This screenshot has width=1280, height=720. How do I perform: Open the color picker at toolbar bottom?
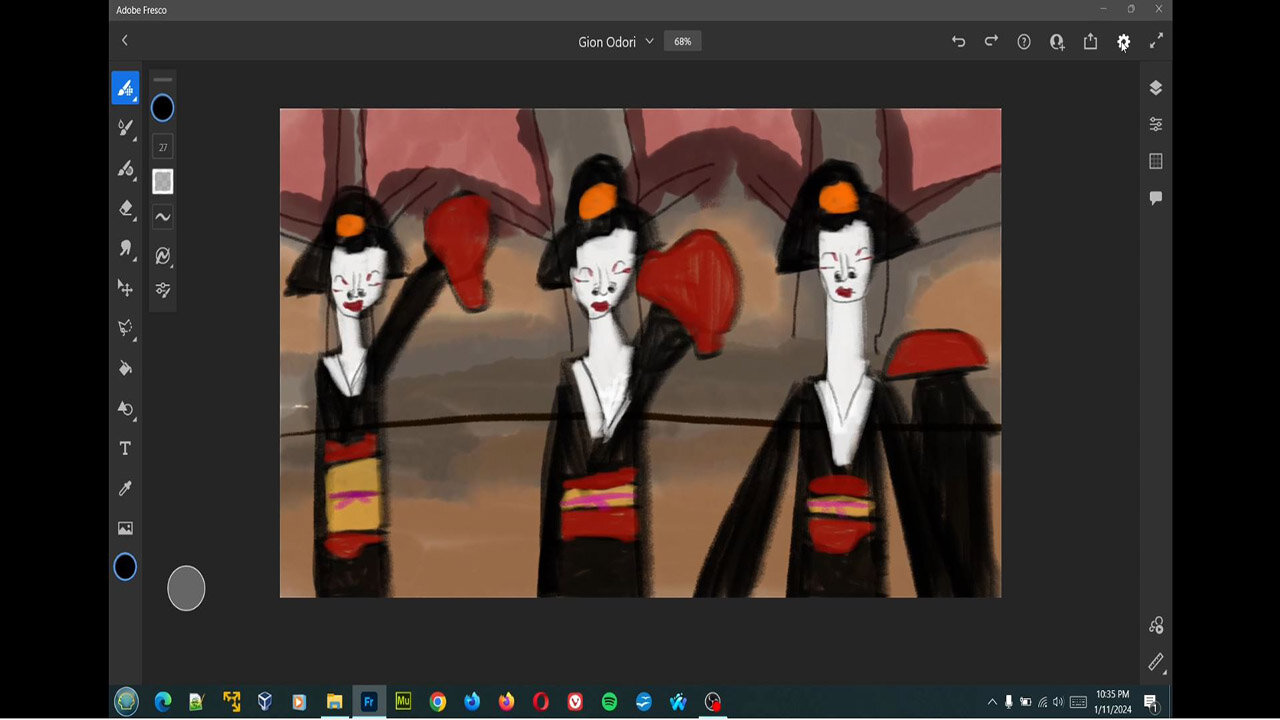click(125, 567)
